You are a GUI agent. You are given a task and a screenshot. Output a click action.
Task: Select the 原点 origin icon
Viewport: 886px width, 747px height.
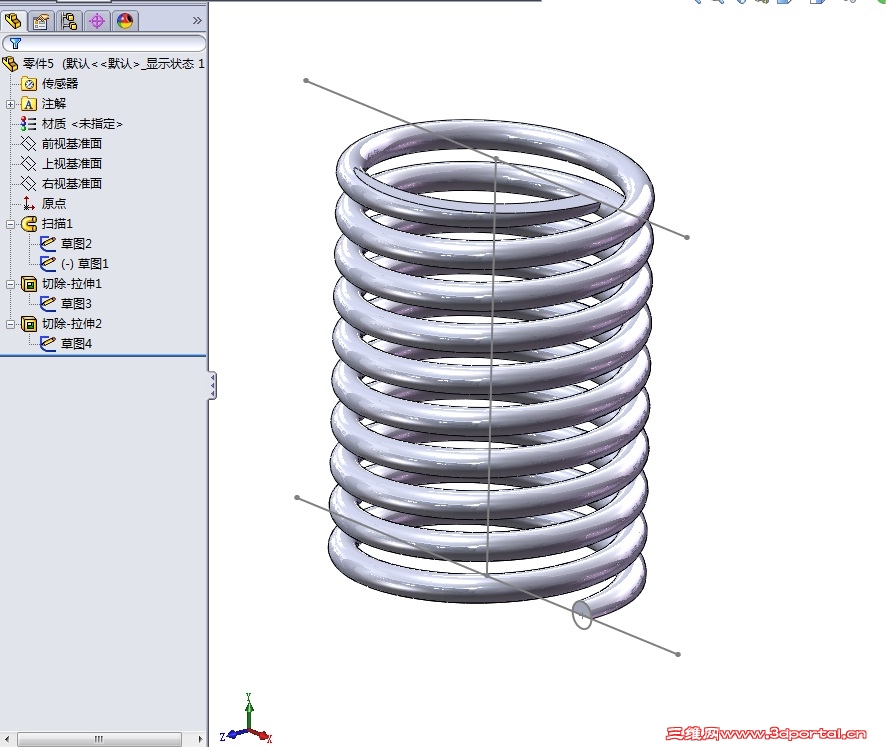pyautogui.click(x=28, y=203)
